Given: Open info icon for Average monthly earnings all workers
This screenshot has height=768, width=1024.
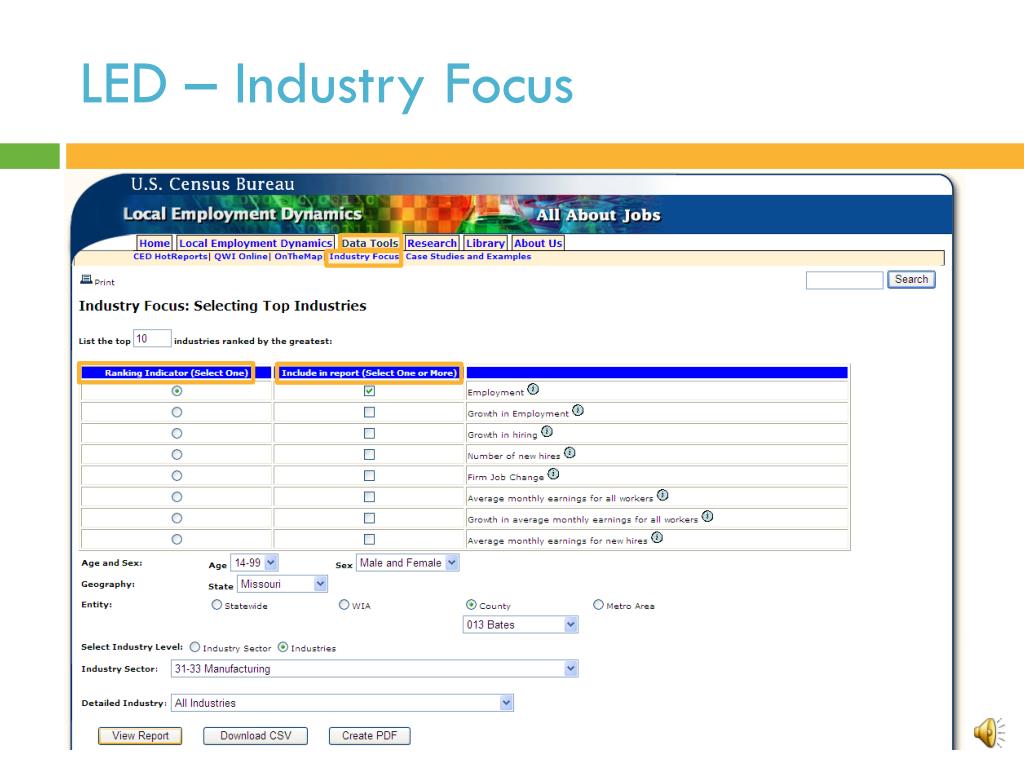Looking at the screenshot, I should (662, 495).
